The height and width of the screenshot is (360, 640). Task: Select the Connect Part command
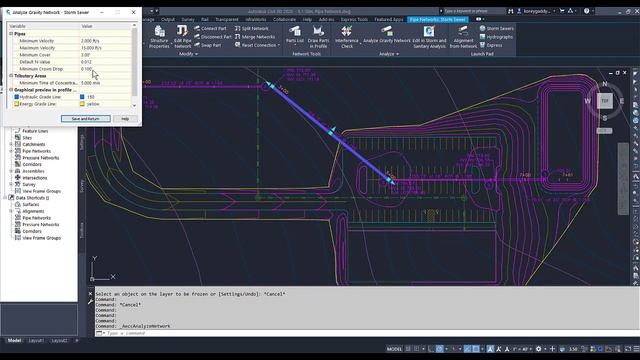coord(210,28)
